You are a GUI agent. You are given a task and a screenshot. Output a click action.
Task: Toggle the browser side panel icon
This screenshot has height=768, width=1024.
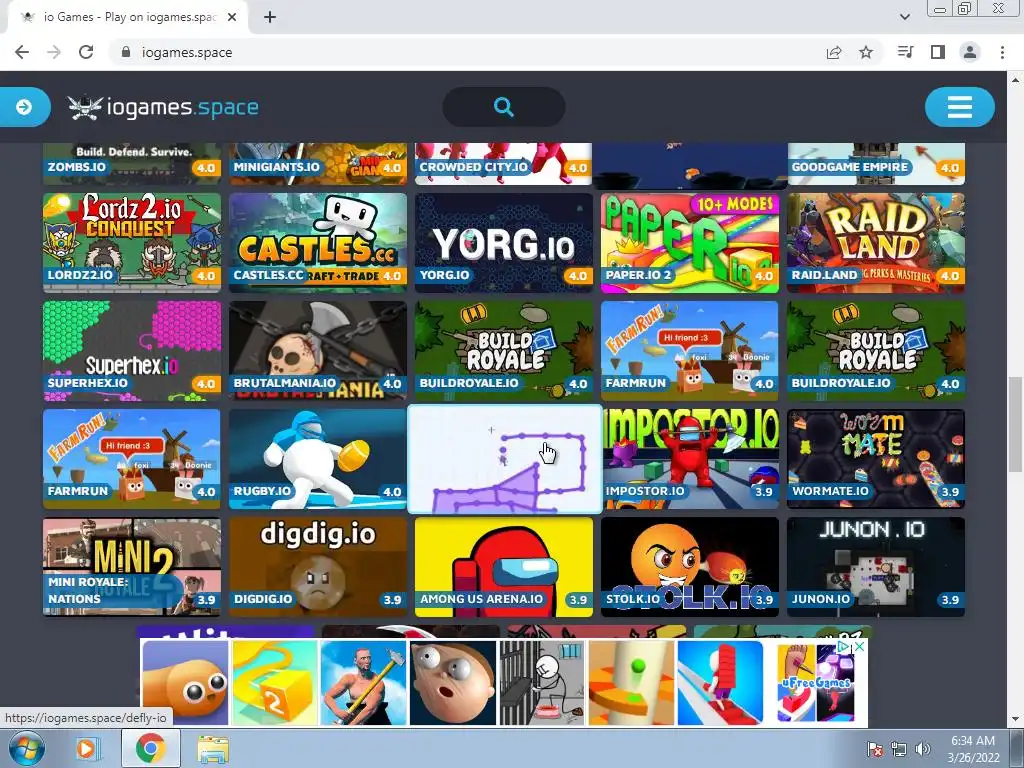tap(938, 52)
